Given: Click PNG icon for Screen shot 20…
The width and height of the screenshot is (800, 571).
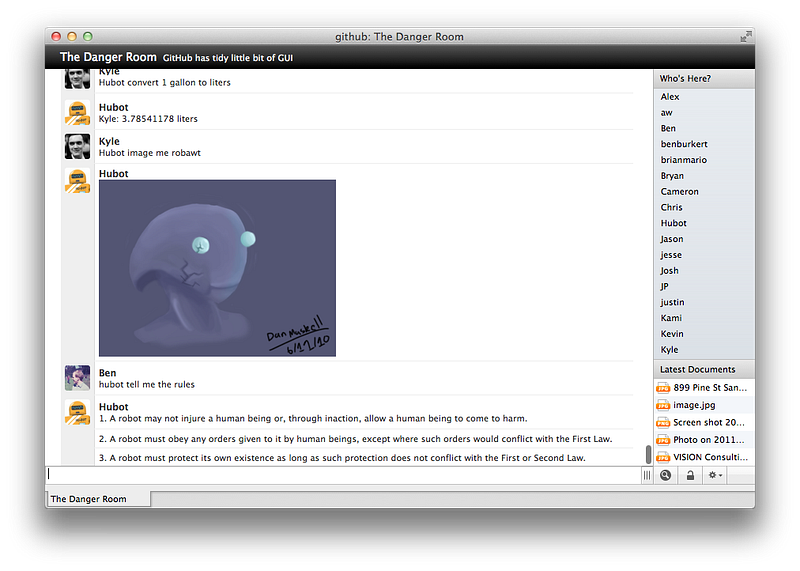Looking at the screenshot, I should tap(663, 423).
